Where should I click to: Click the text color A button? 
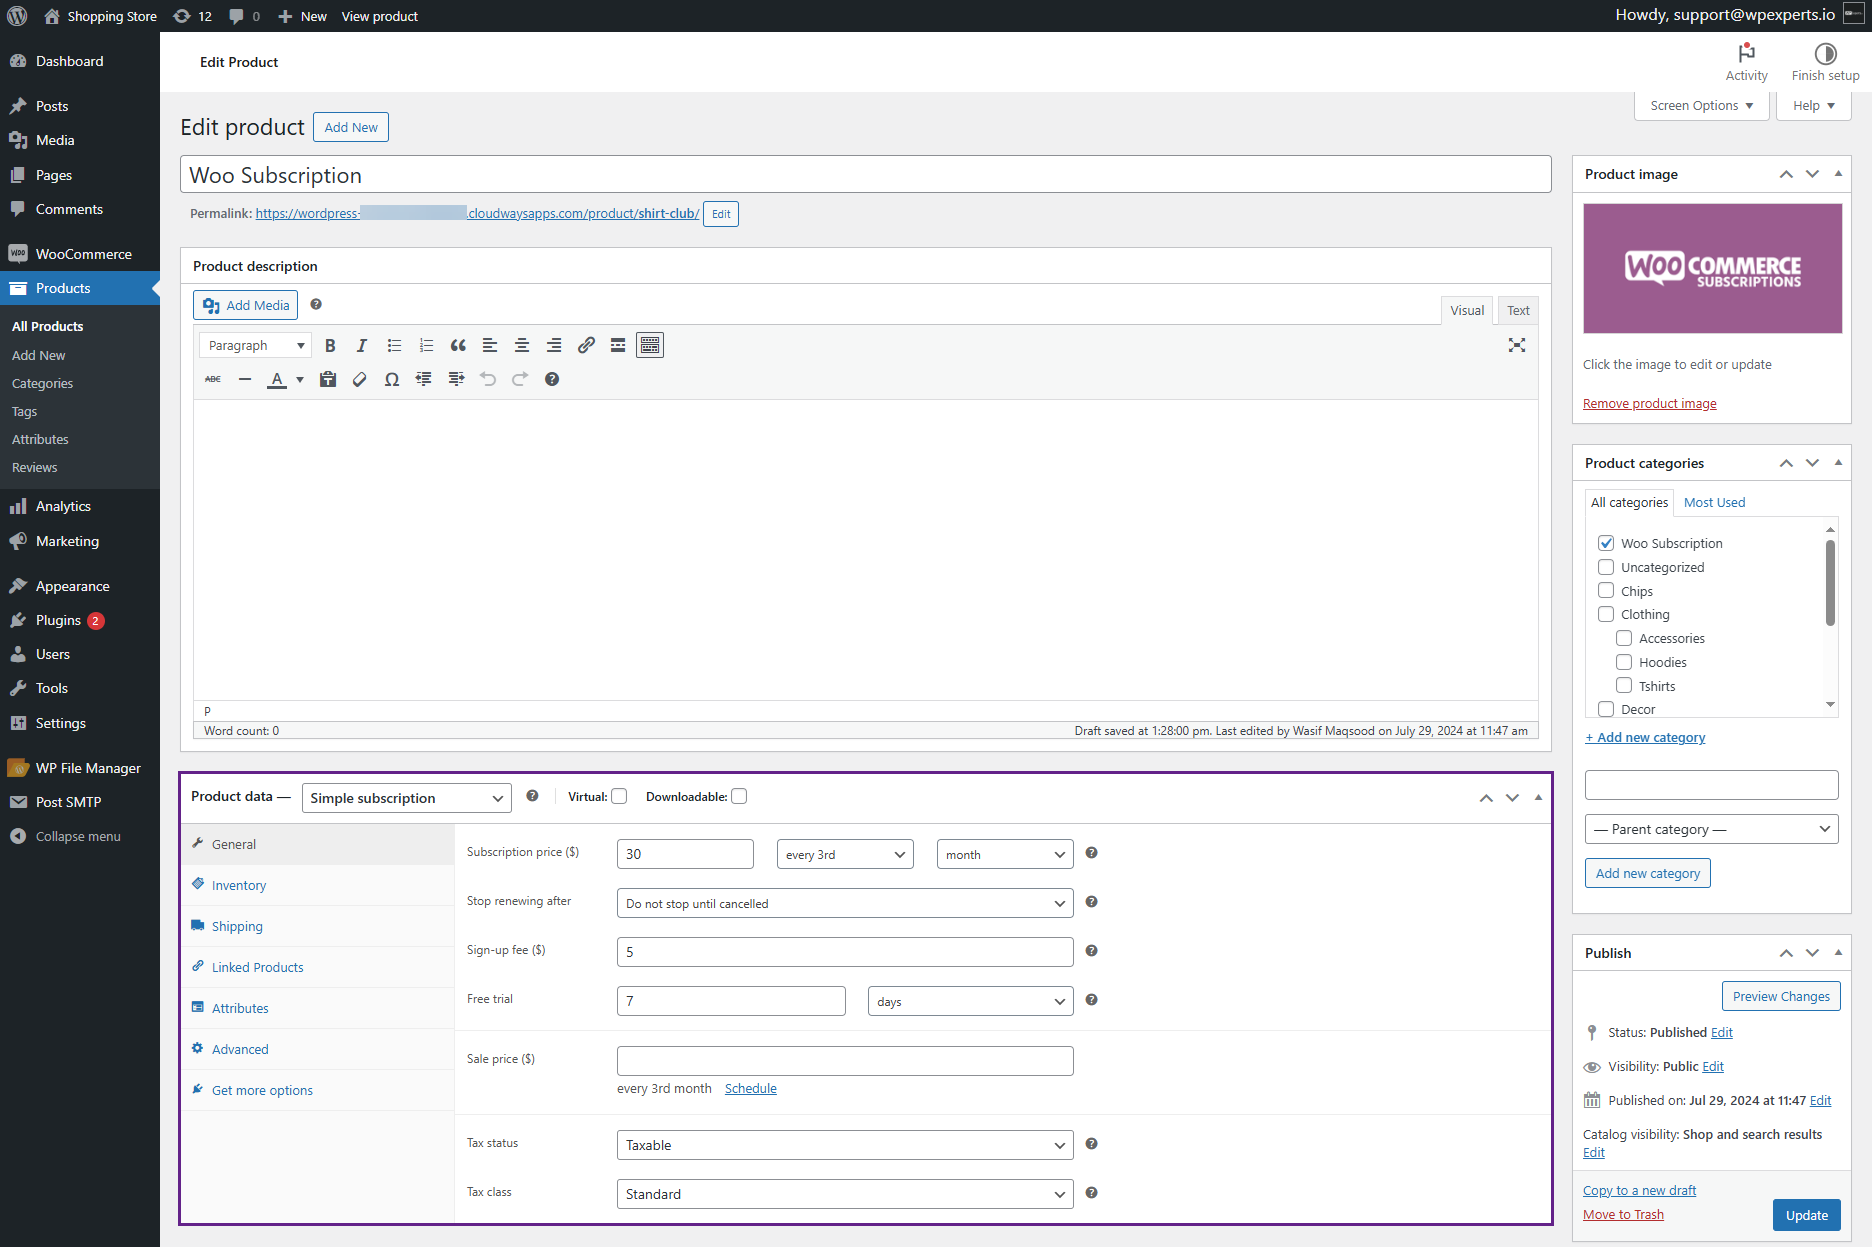(277, 379)
